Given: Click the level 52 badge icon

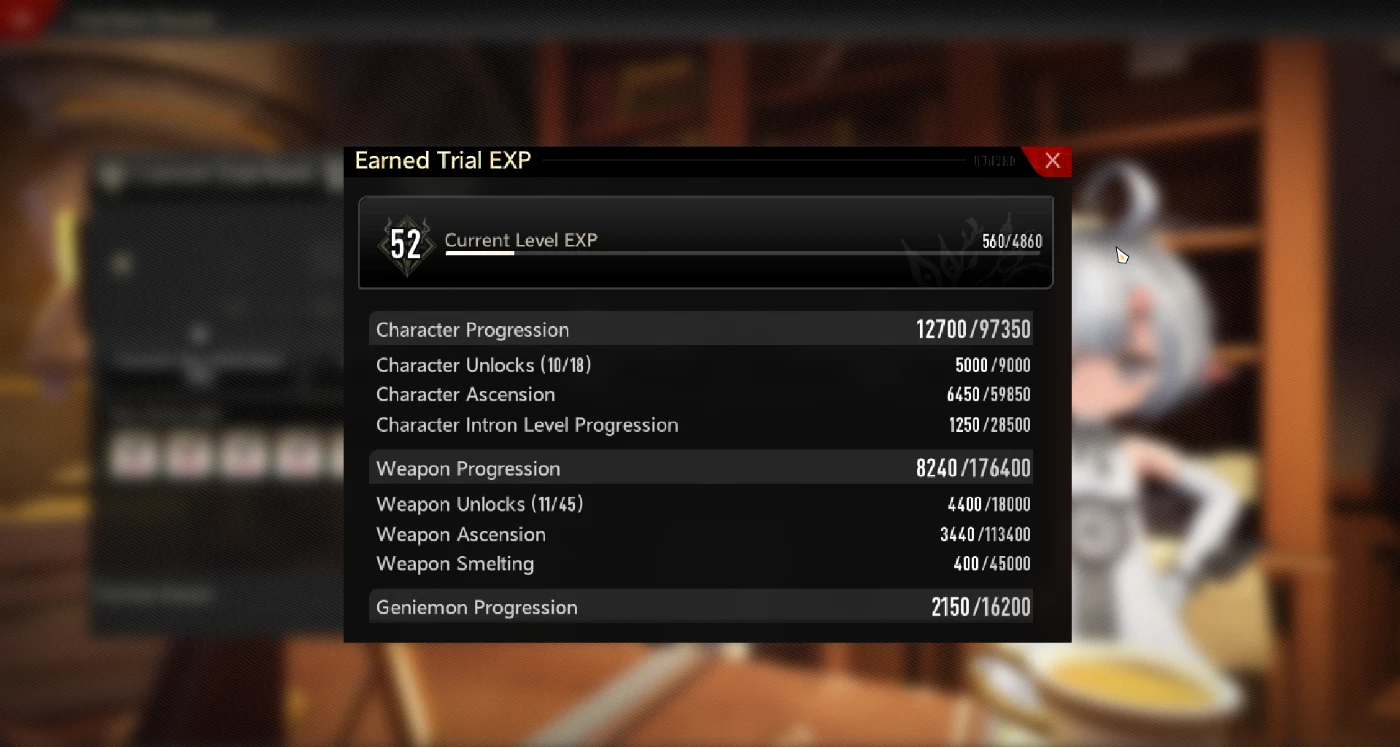Looking at the screenshot, I should coord(405,243).
